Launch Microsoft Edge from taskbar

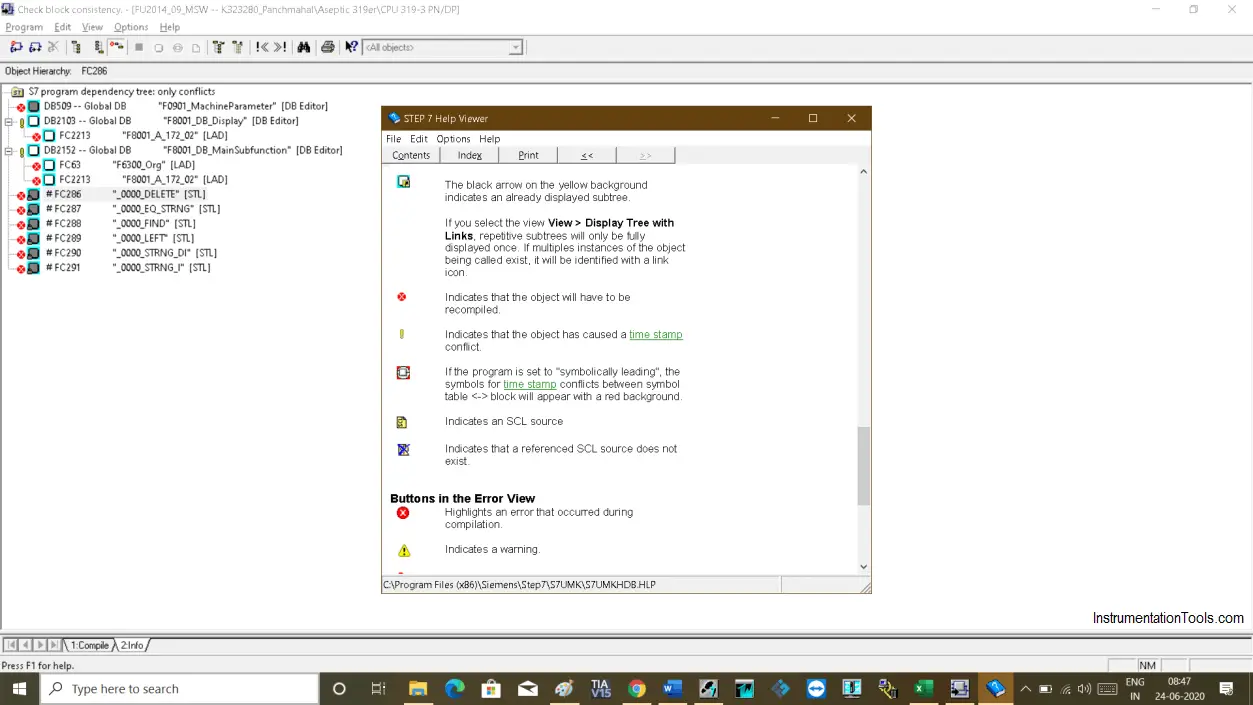pyautogui.click(x=455, y=688)
